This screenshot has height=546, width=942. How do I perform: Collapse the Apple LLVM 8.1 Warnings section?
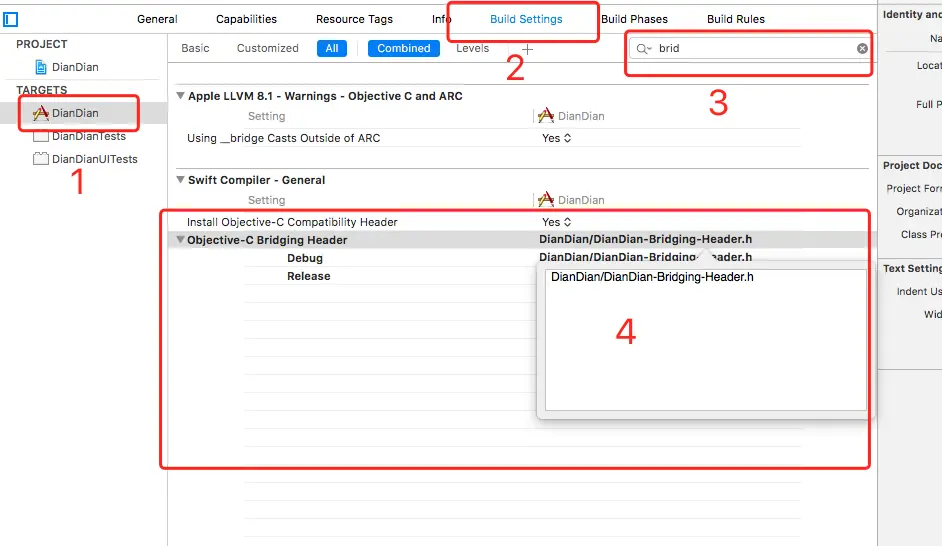[180, 96]
